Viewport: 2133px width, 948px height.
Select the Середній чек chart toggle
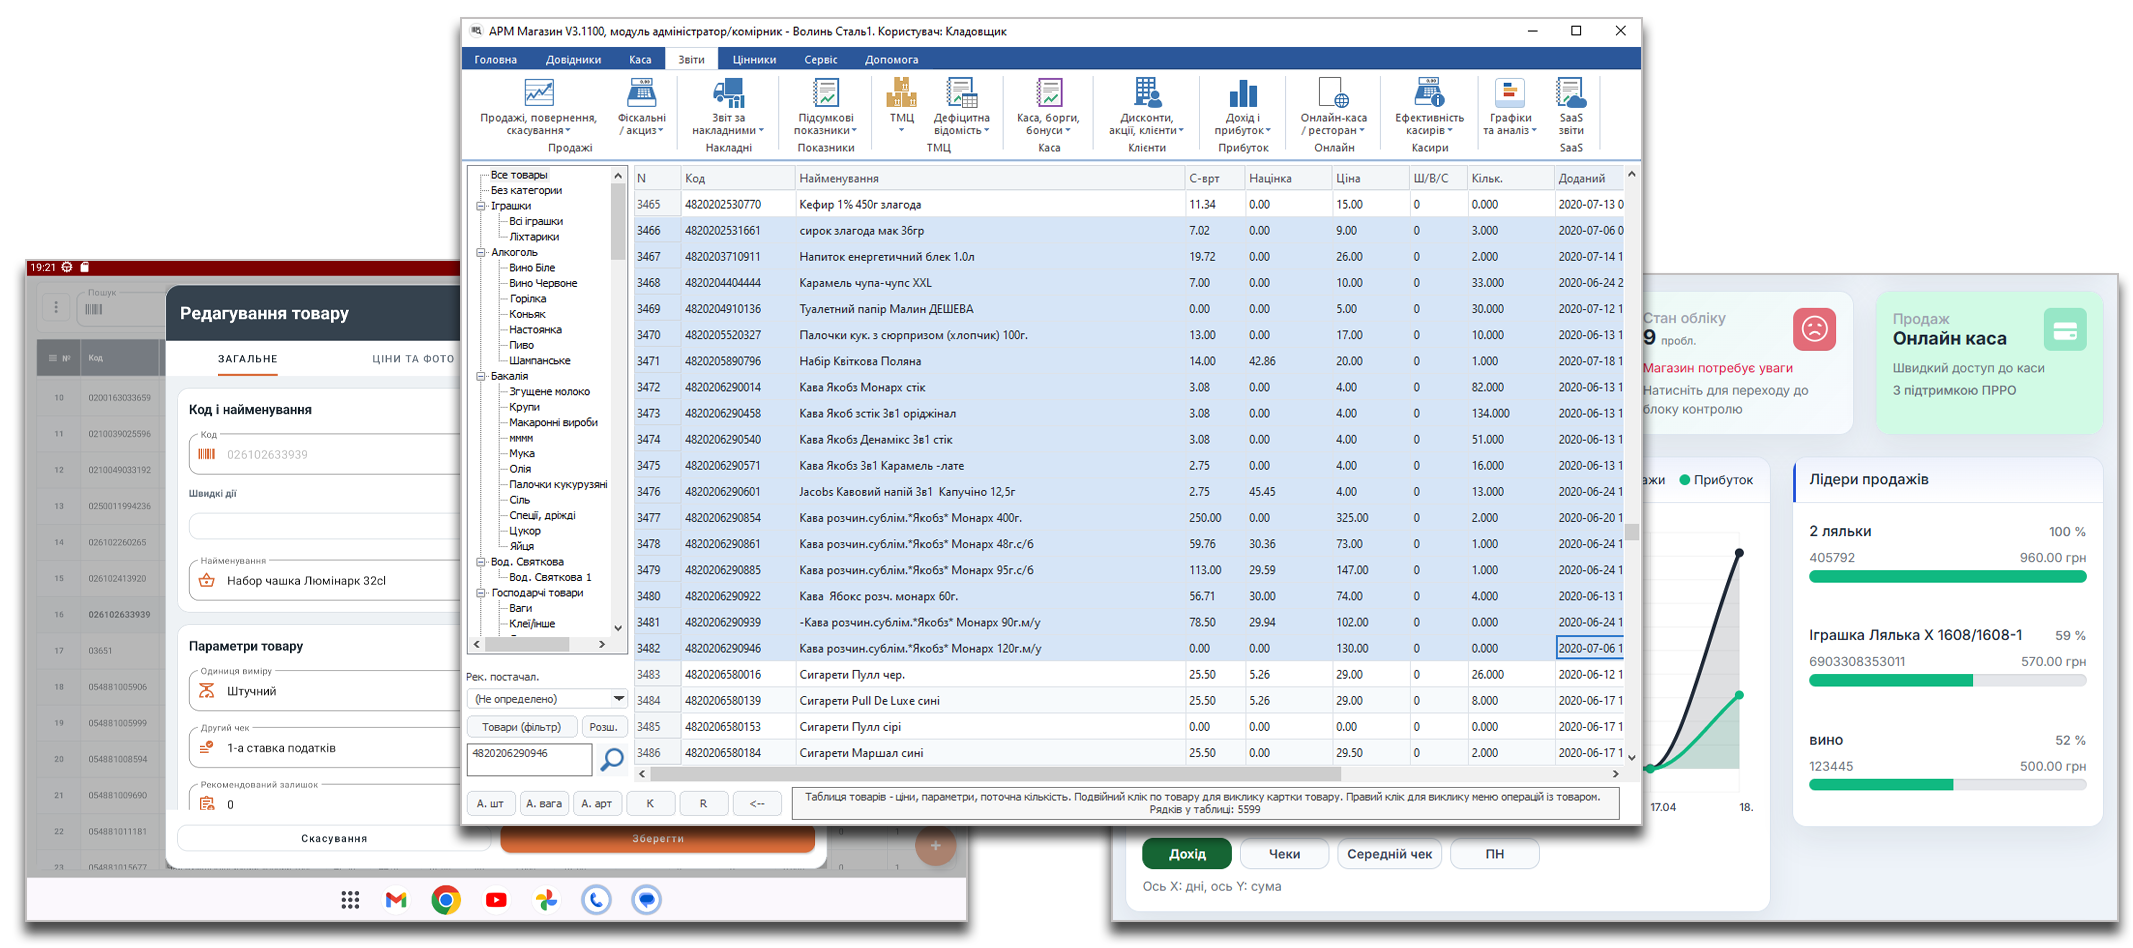point(1389,854)
